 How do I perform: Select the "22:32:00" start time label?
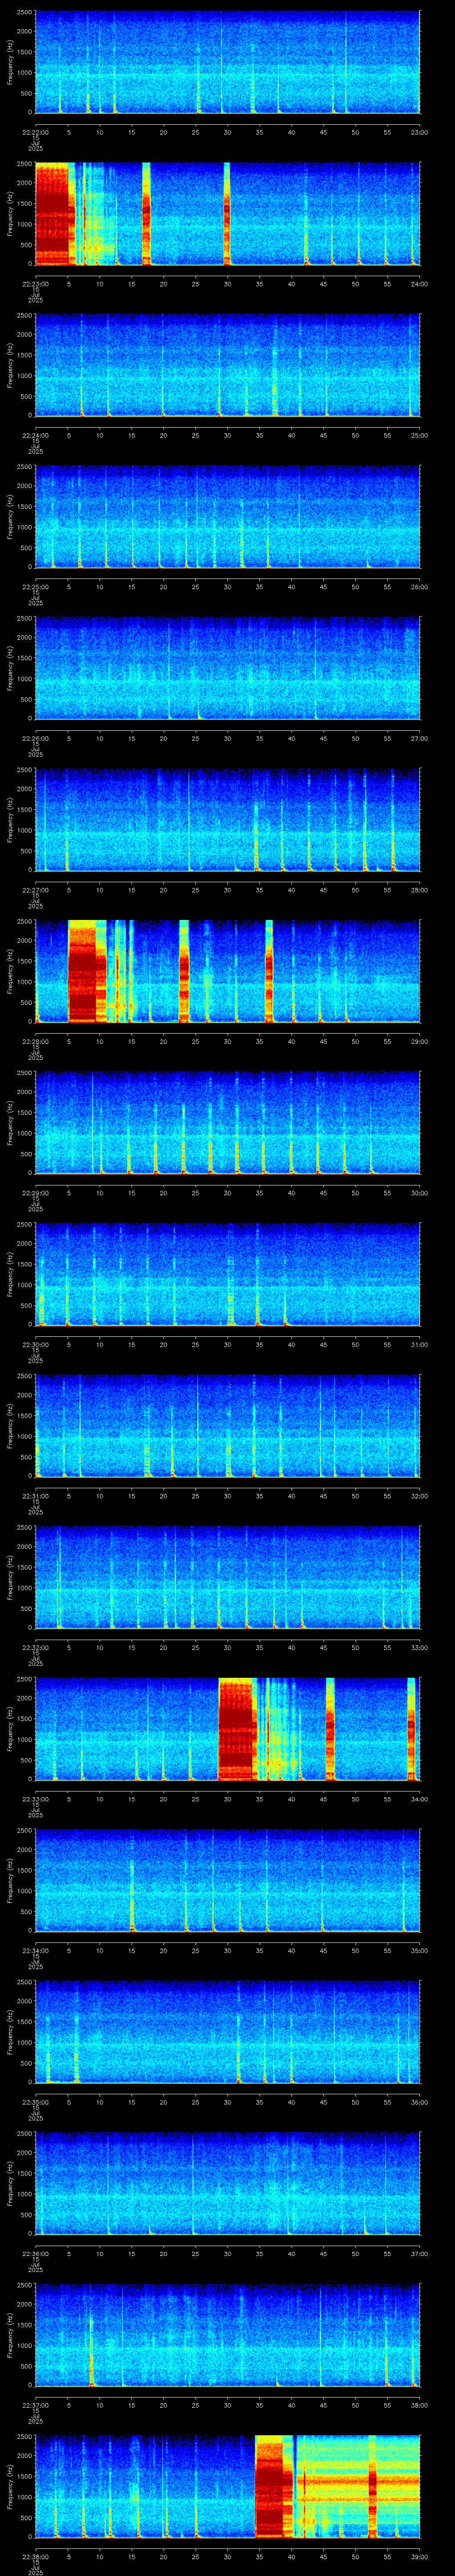pos(35,1647)
